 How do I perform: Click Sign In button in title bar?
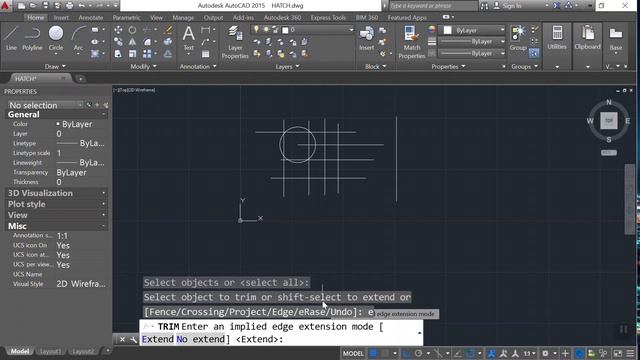508,6
